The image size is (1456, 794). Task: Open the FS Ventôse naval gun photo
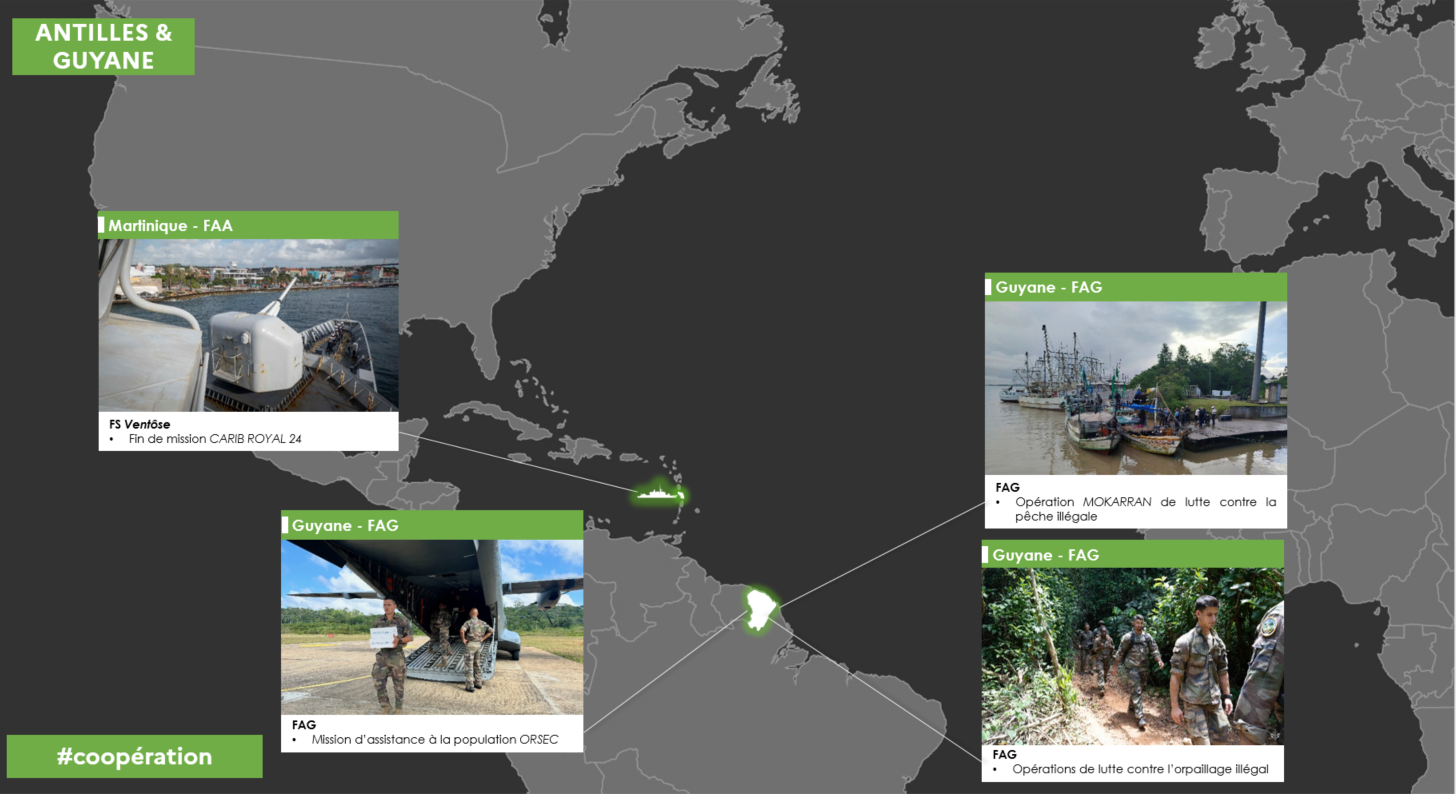click(248, 325)
